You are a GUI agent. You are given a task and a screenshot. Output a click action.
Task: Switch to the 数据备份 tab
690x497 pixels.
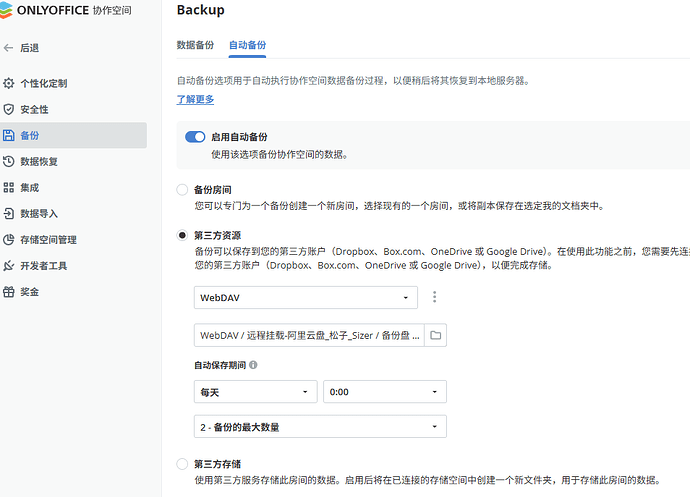pos(195,45)
